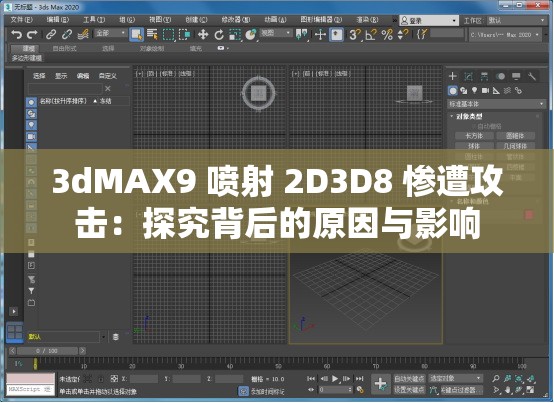Open the Utilities panel (wrench icon)
554x403 pixels.
(532, 76)
